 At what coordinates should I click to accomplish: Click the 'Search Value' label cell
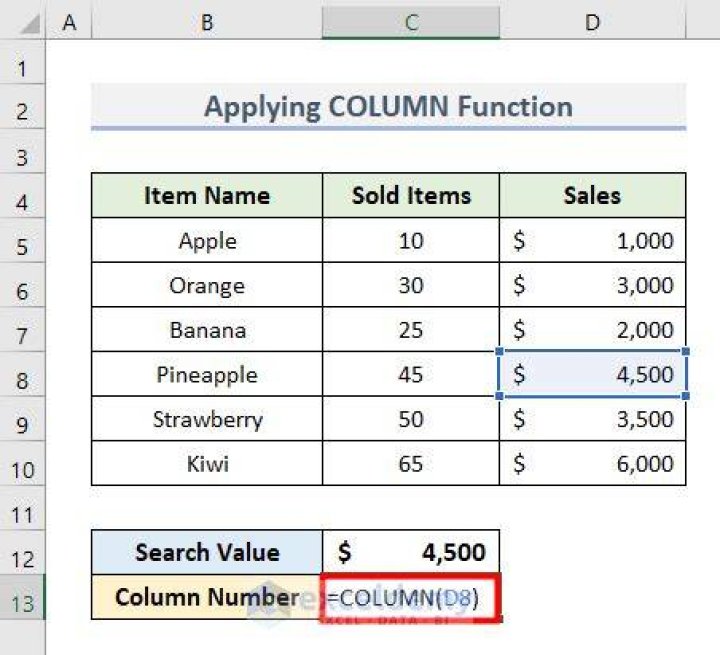[x=207, y=552]
